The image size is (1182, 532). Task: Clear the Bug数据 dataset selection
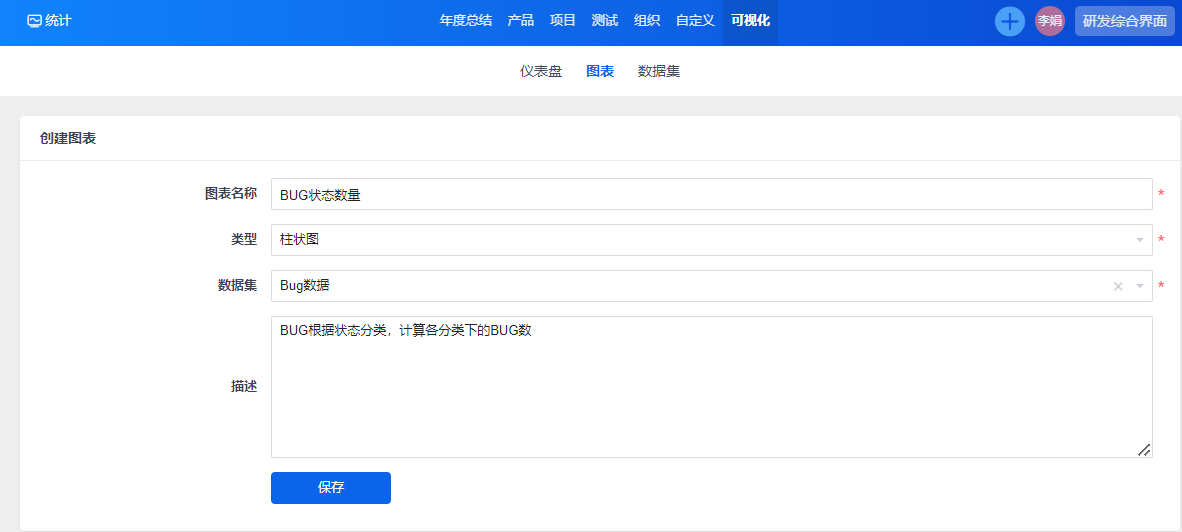pyautogui.click(x=1118, y=287)
